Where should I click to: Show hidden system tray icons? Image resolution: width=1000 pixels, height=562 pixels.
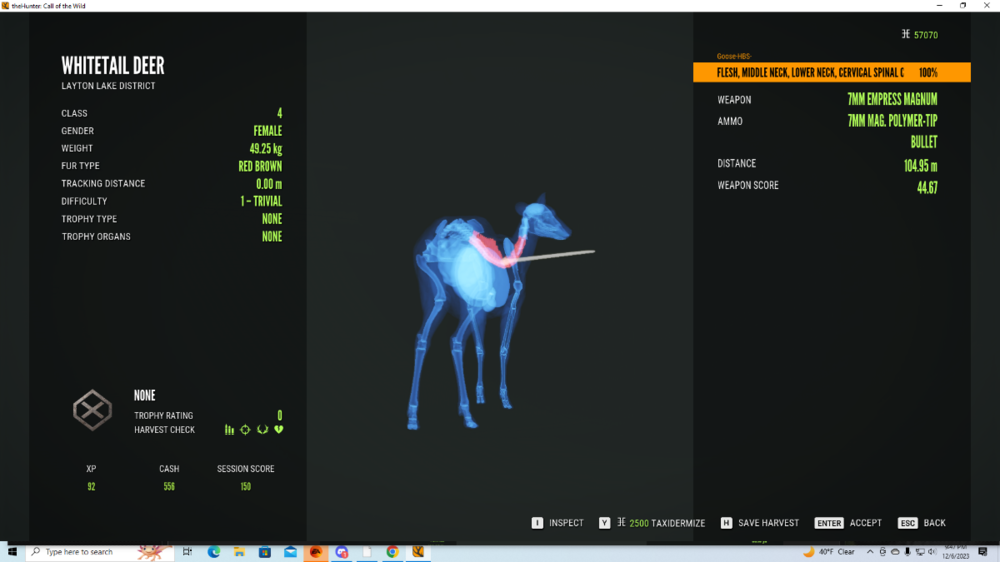(x=871, y=552)
